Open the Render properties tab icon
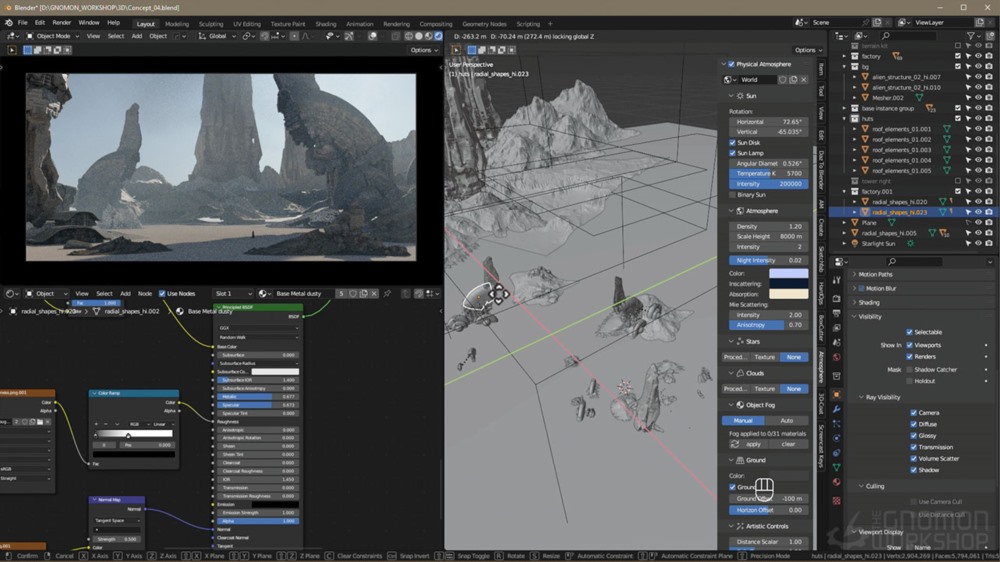 tap(837, 299)
